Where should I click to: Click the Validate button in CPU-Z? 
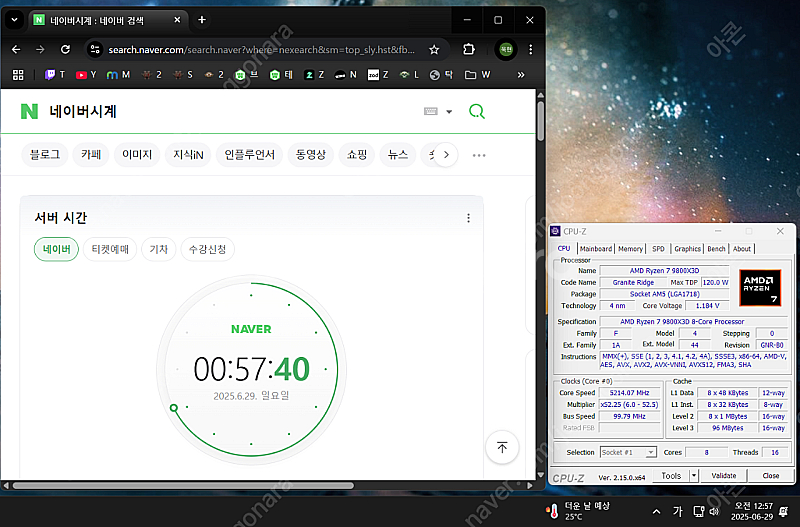pyautogui.click(x=724, y=476)
